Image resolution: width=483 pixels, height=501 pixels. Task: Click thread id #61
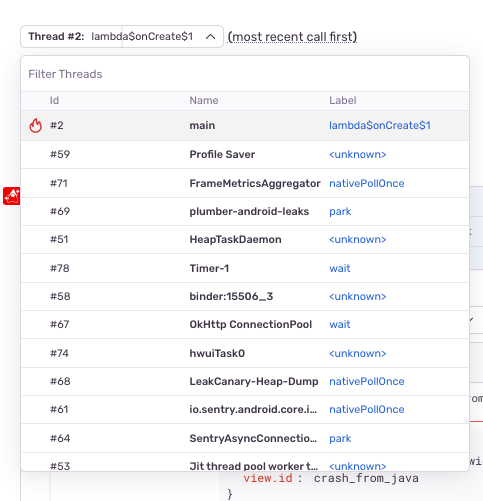coord(59,409)
